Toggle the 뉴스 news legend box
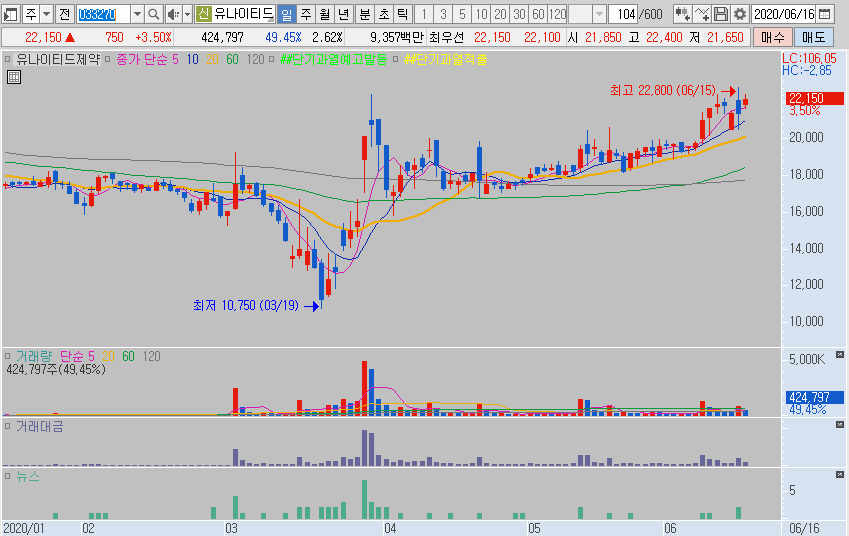 (8, 476)
